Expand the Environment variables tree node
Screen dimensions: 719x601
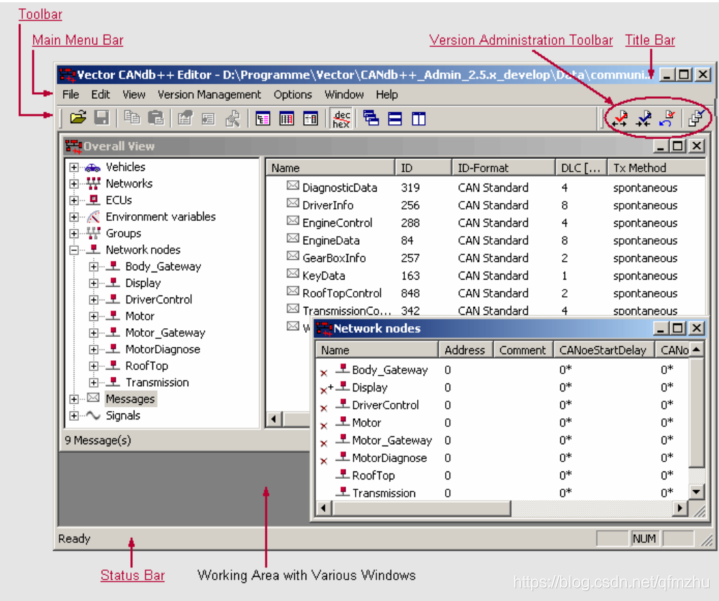point(74,217)
